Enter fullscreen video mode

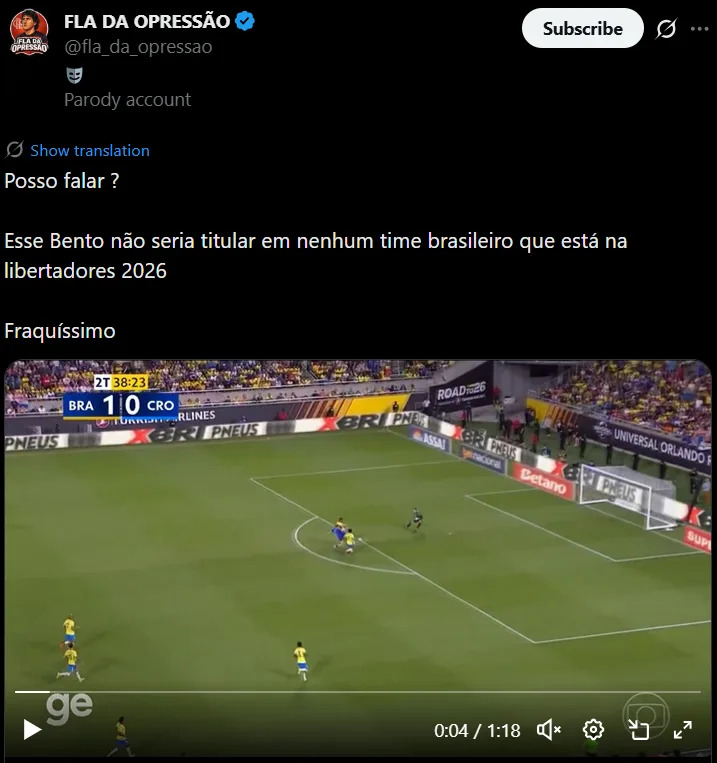(682, 730)
